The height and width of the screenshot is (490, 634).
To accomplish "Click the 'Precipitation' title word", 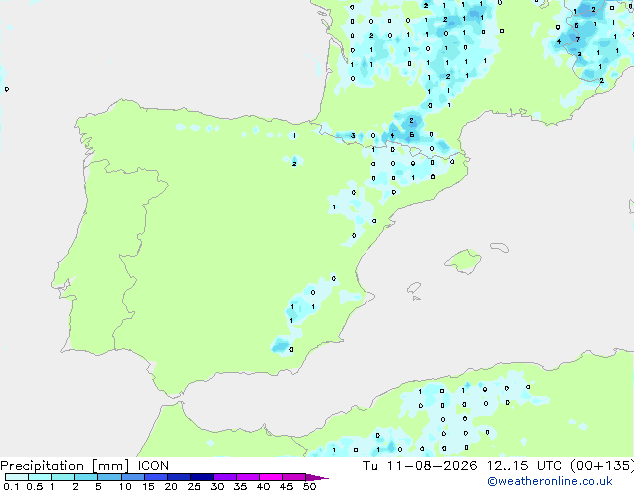I will point(42,466).
